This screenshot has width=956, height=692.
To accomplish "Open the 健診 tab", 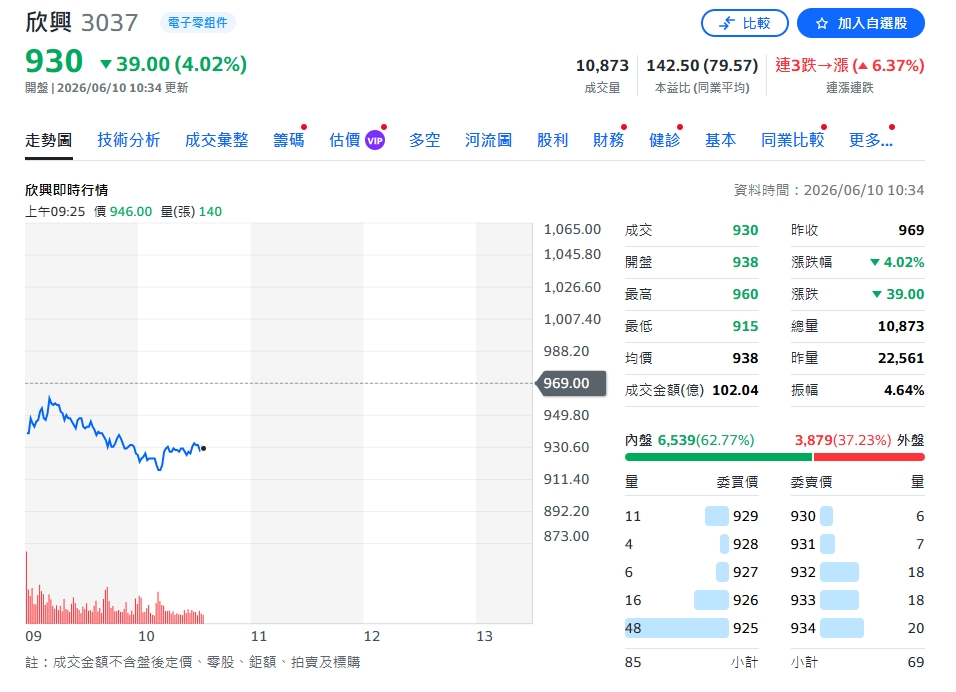I will coord(665,140).
